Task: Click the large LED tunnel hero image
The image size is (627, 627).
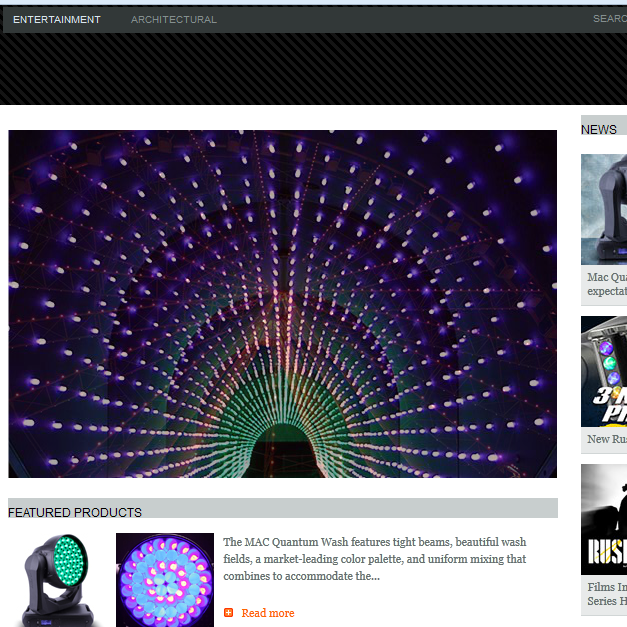Action: pyautogui.click(x=282, y=250)
